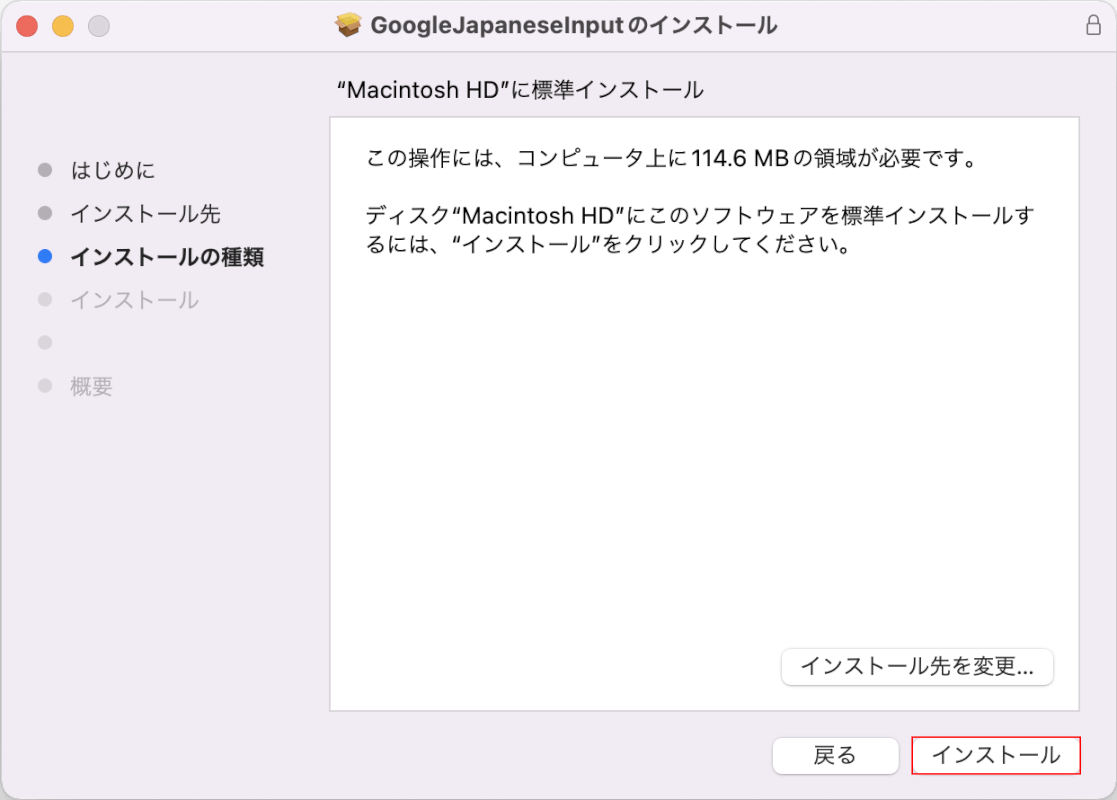The image size is (1117, 800).
Task: Click the gray bullet beside はじめに
Action: pyautogui.click(x=45, y=170)
